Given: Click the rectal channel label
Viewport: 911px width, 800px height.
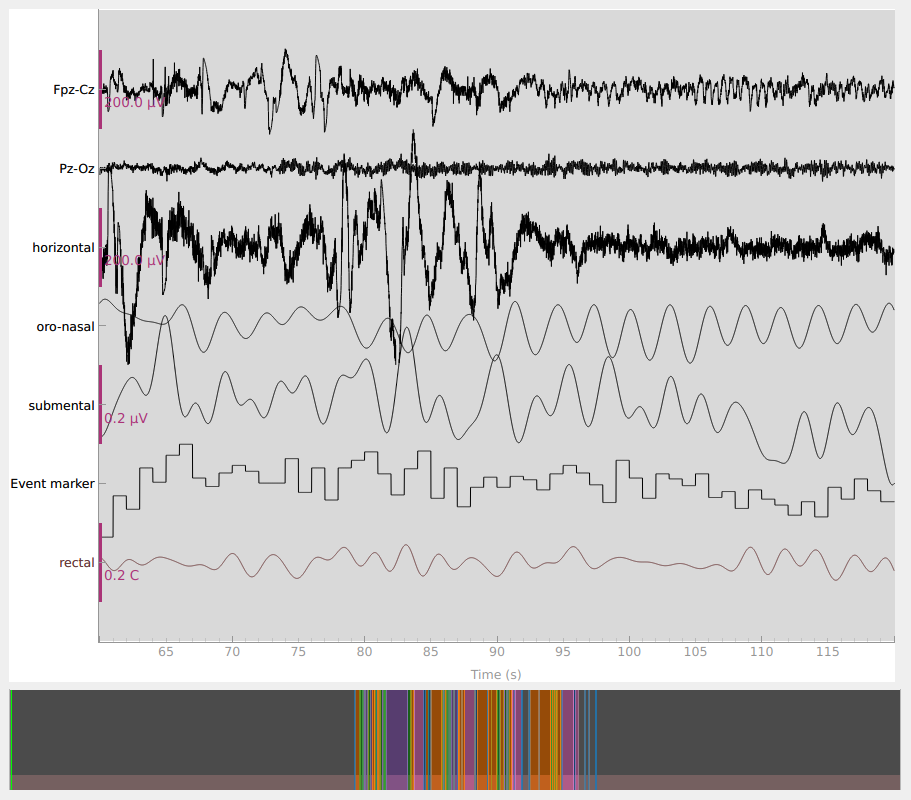Looking at the screenshot, I should pyautogui.click(x=76, y=563).
